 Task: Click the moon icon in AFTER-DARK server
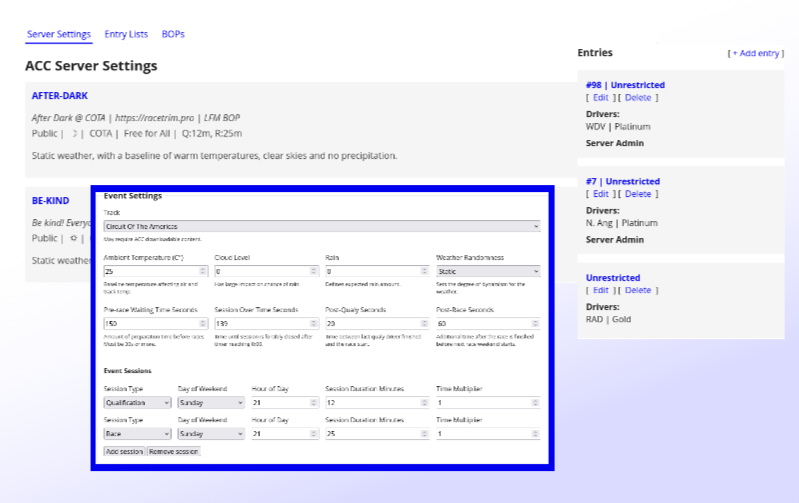click(x=74, y=133)
